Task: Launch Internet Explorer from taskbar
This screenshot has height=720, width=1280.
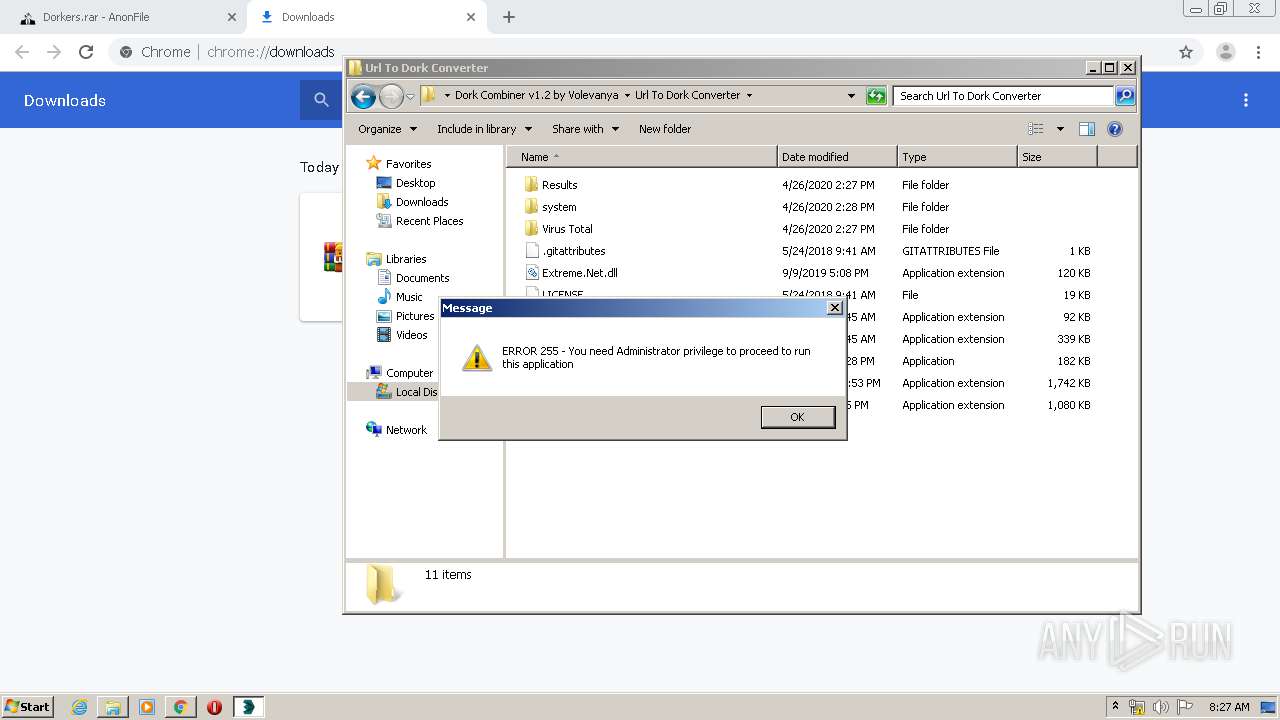Action: click(79, 707)
